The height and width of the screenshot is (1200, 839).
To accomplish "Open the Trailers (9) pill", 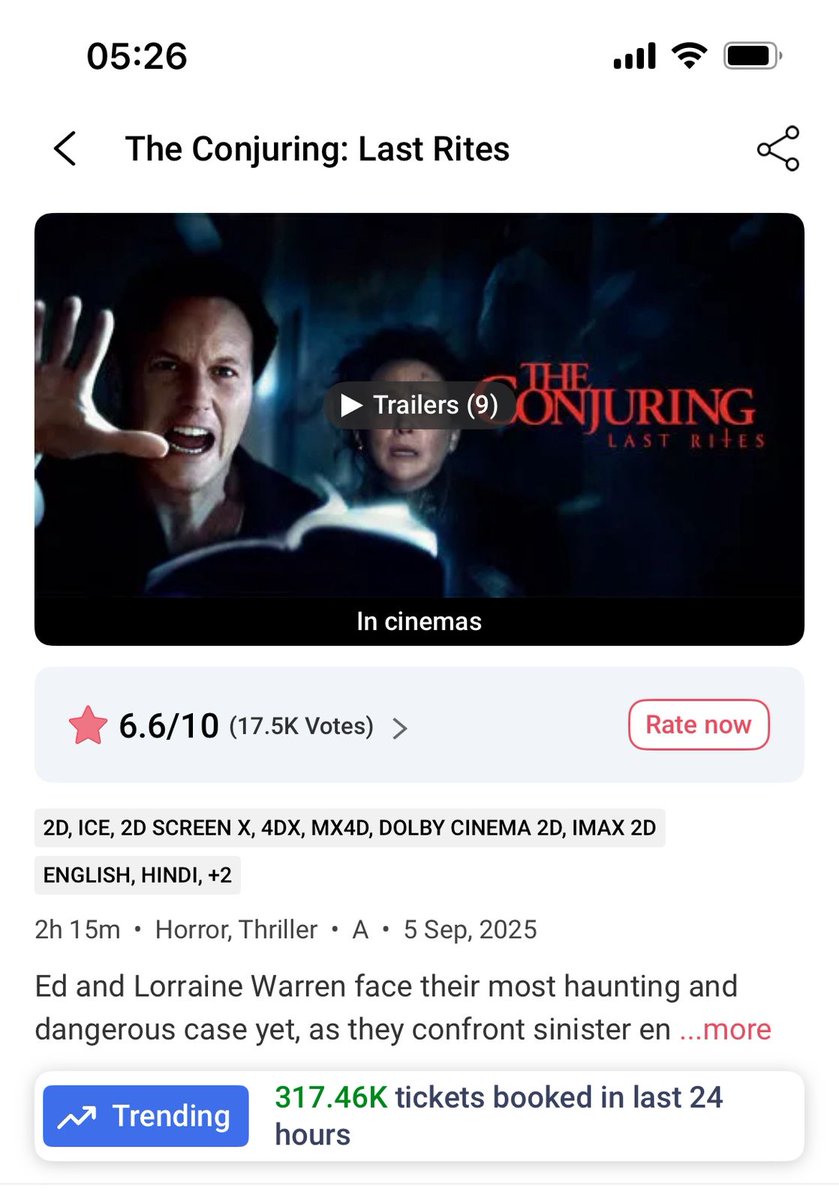I will (x=419, y=405).
